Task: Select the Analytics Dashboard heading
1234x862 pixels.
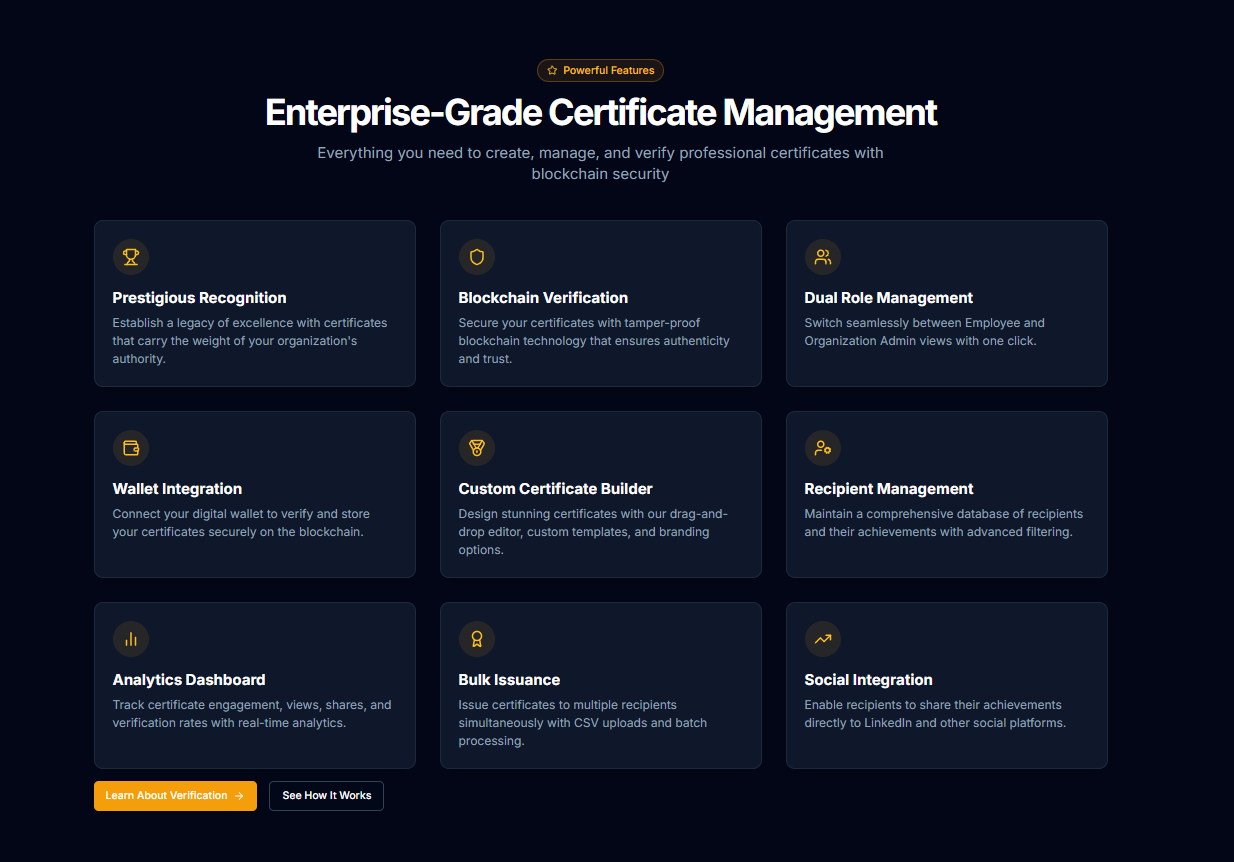Action: click(x=189, y=680)
